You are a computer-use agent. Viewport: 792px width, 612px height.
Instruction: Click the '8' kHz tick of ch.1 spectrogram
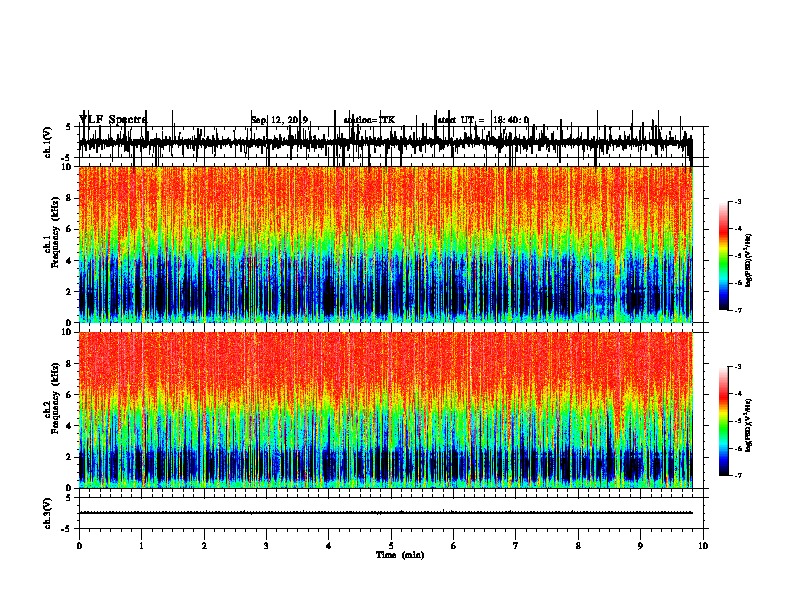pos(70,198)
